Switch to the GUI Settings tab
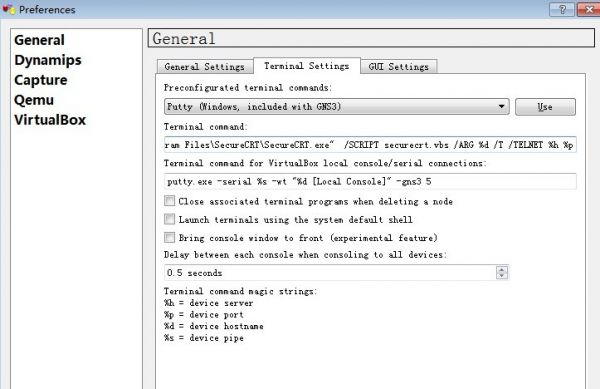Screen dimensions: 600x389 (x=398, y=67)
